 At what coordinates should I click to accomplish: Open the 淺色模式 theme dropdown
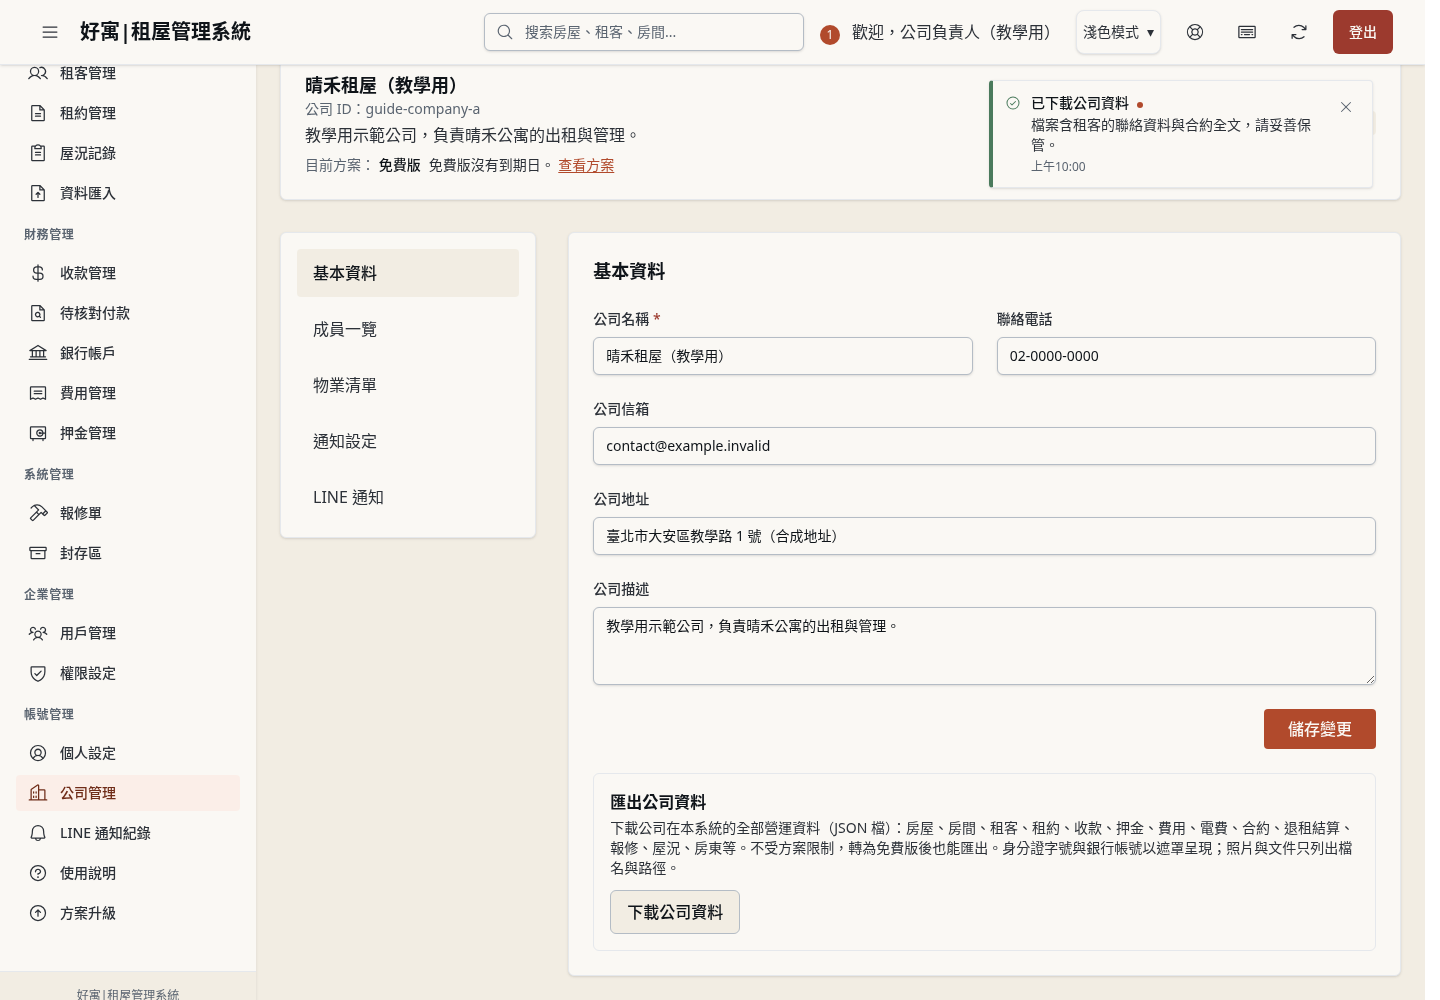1118,32
